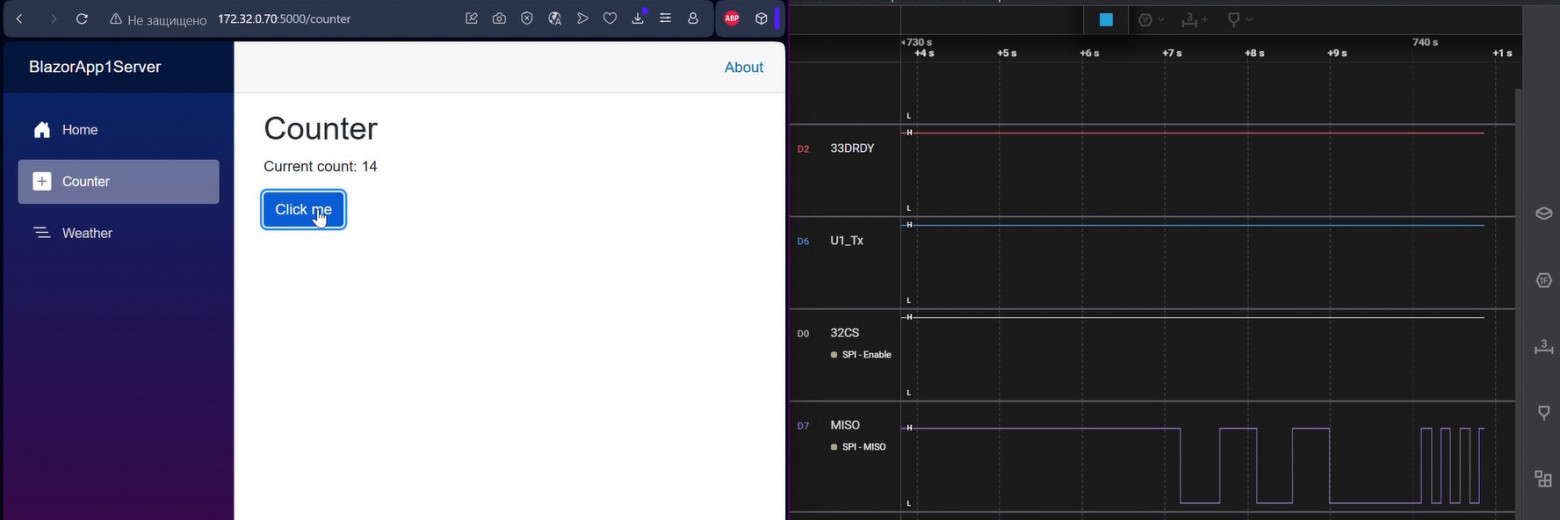Select the MISO channel label
This screenshot has height=520, width=1560.
[x=845, y=425]
